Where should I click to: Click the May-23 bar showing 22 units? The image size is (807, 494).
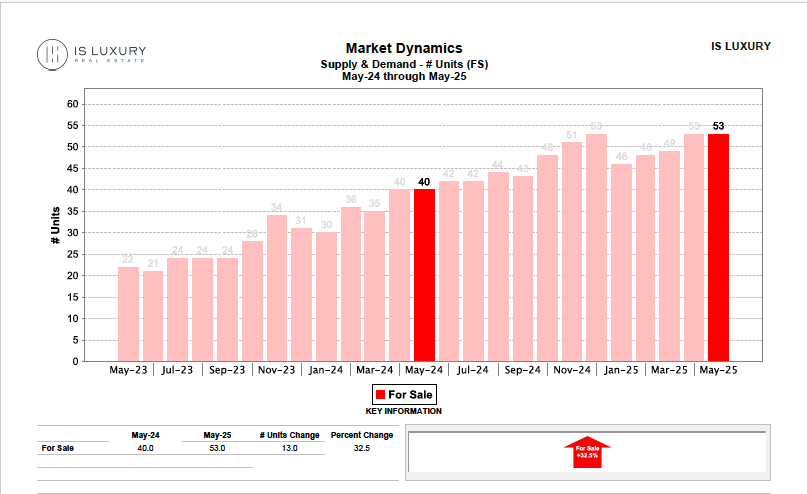tap(128, 314)
